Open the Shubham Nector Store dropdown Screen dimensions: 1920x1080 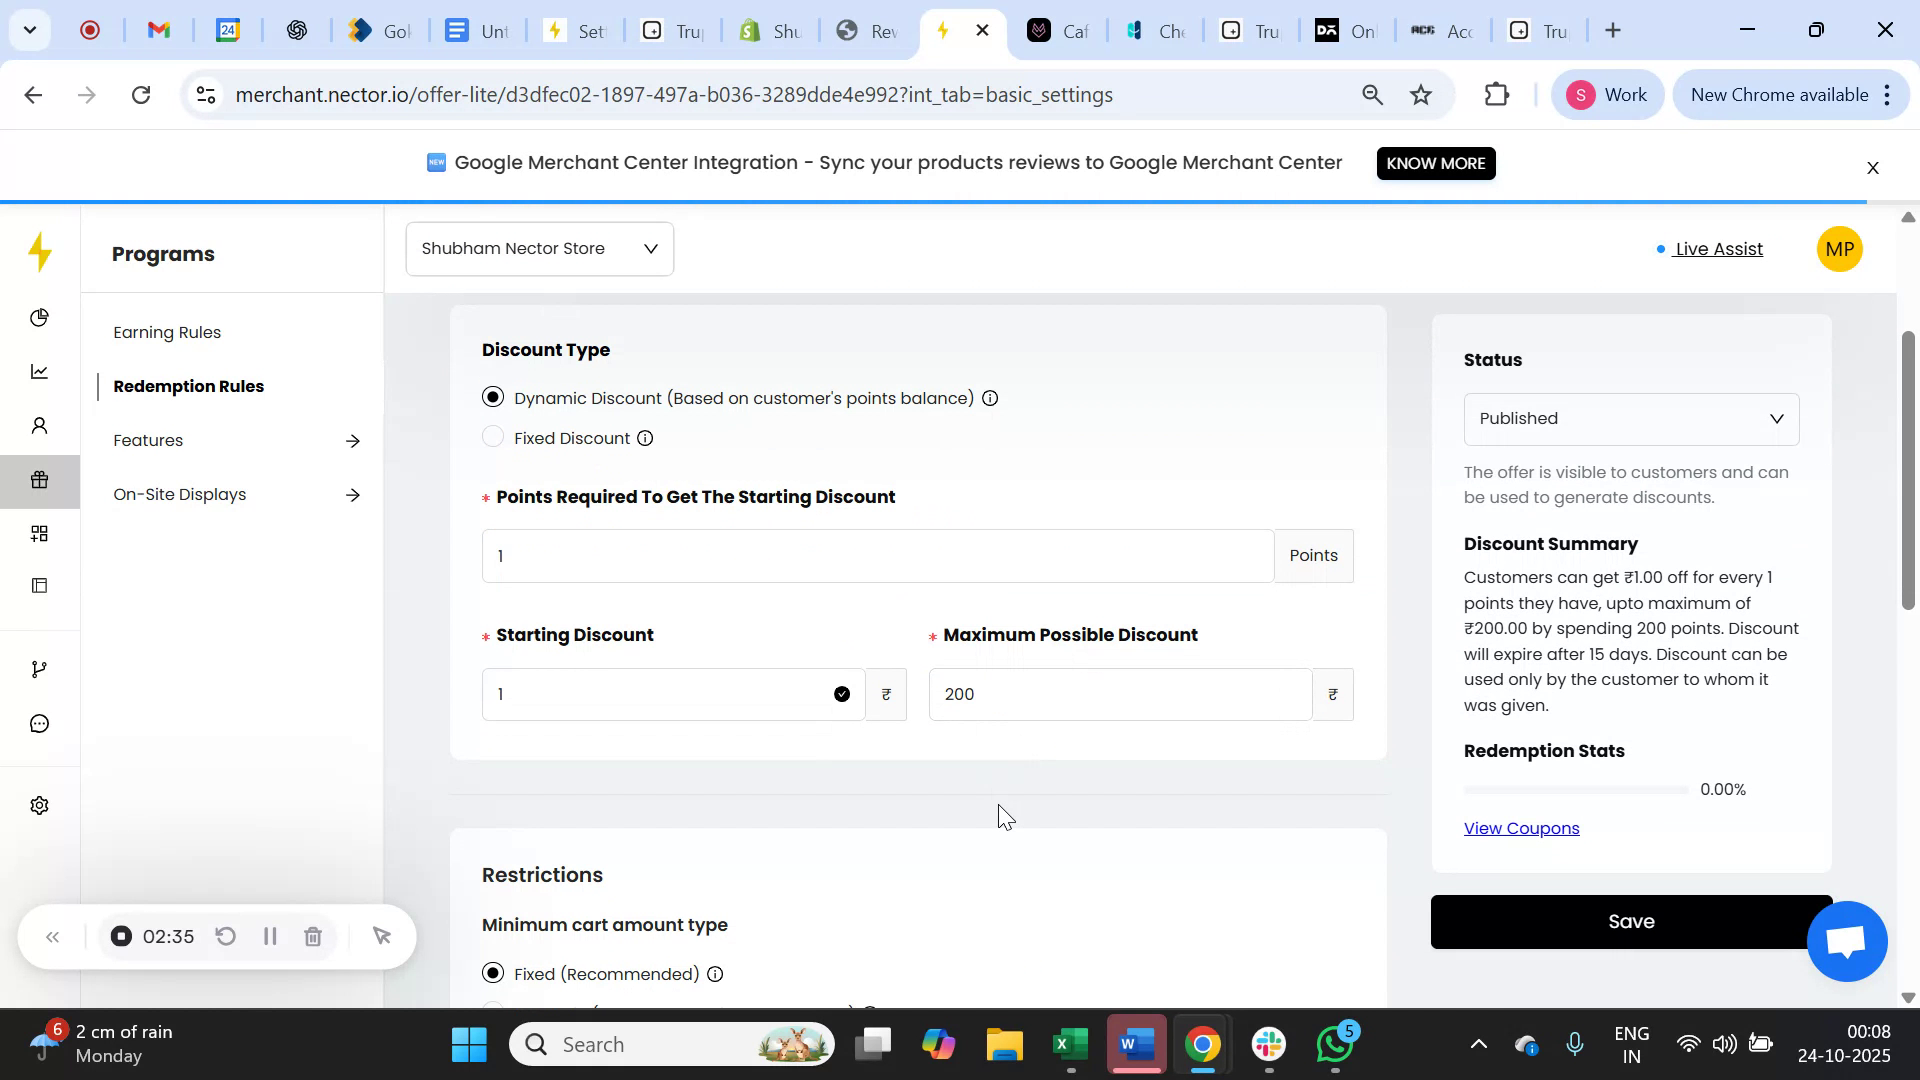click(539, 248)
